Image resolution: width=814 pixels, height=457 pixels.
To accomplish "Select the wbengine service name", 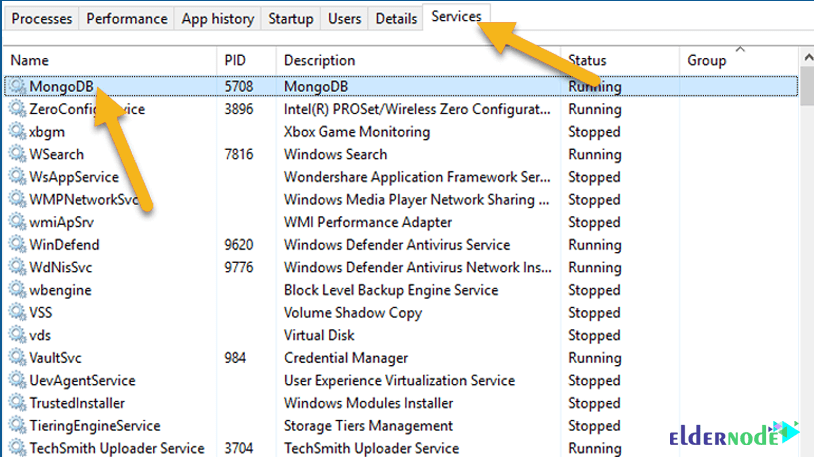I will tap(60, 290).
